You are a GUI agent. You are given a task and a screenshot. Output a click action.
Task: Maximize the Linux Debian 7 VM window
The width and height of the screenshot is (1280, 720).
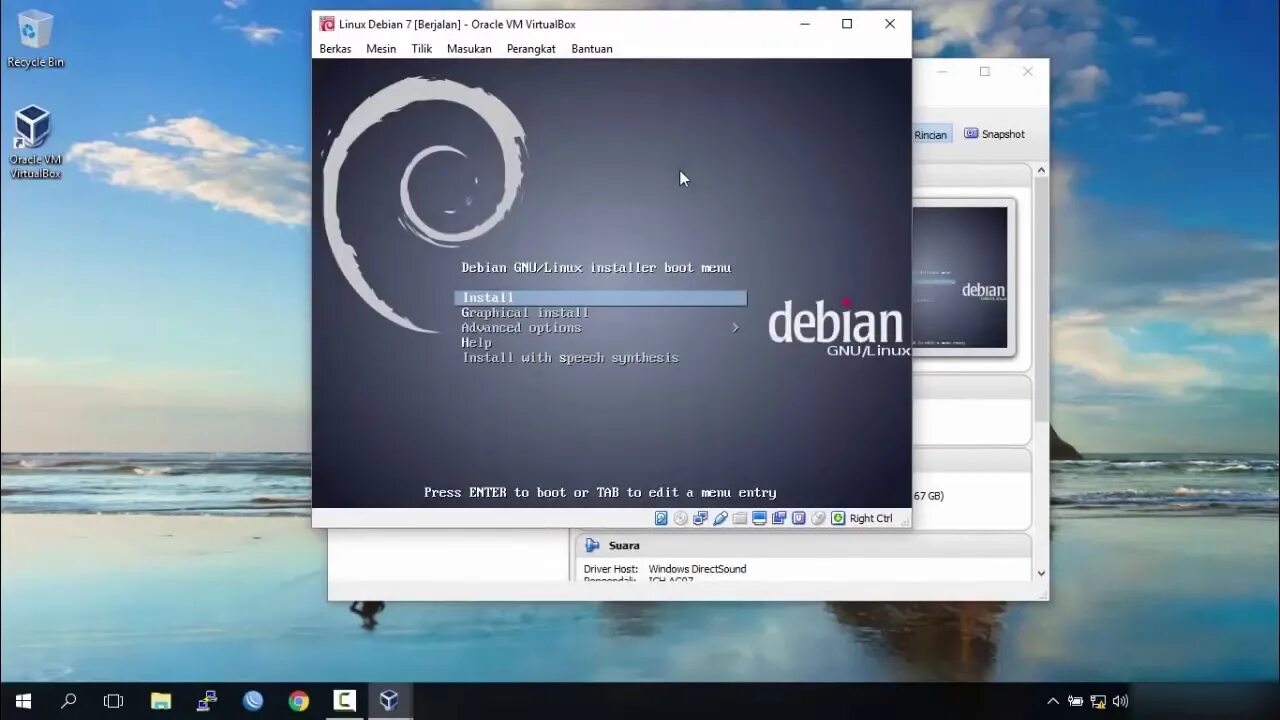pos(847,24)
